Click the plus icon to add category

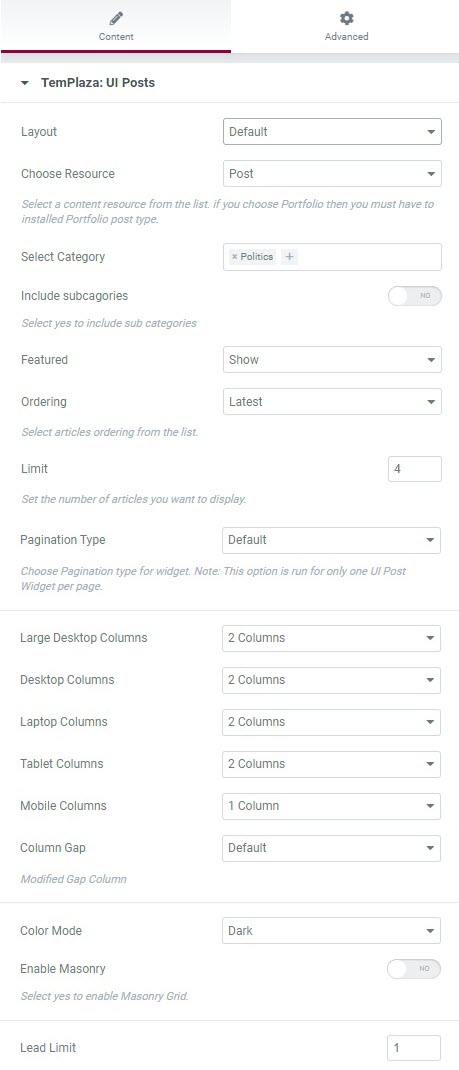(x=289, y=257)
